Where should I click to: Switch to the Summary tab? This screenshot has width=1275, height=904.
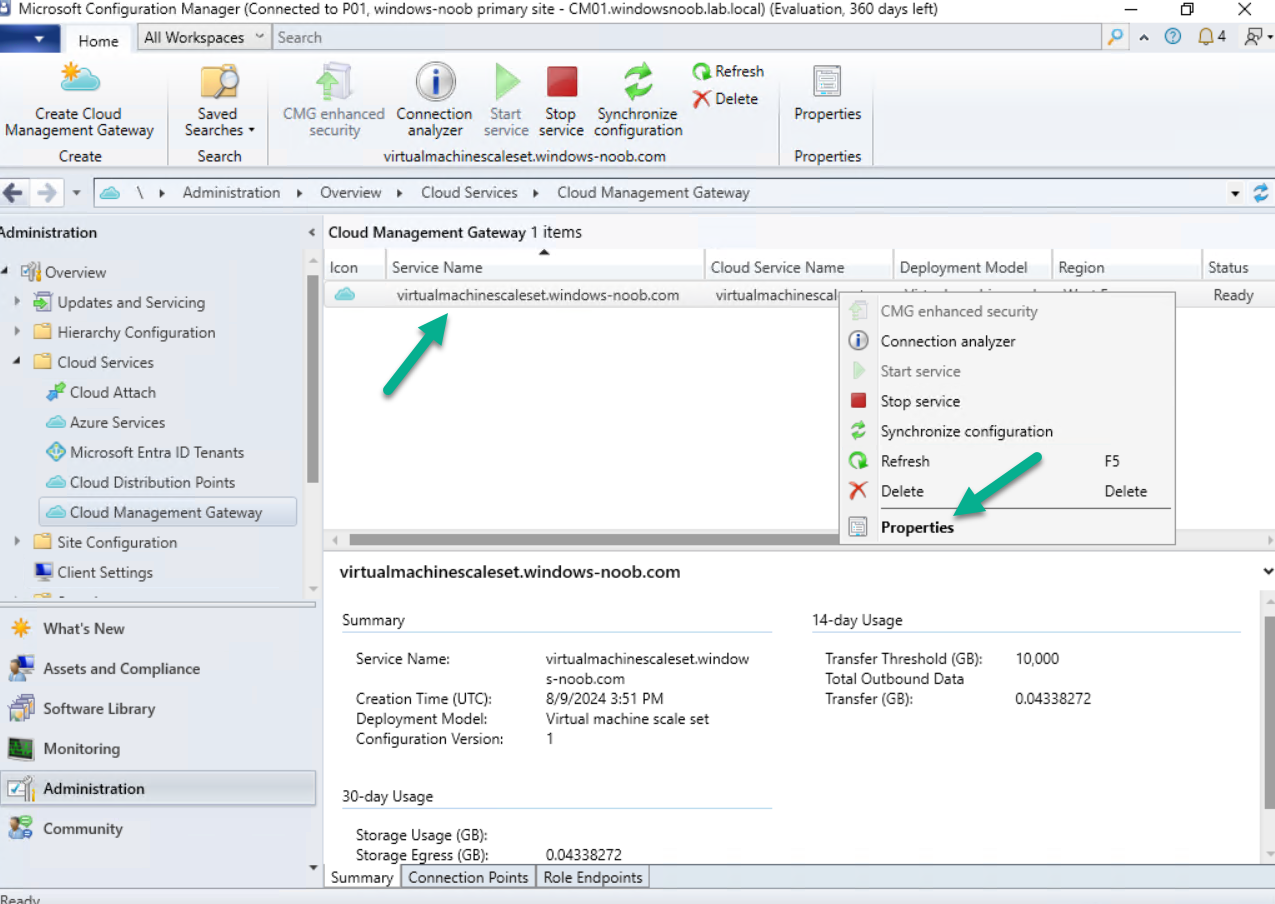click(x=362, y=877)
